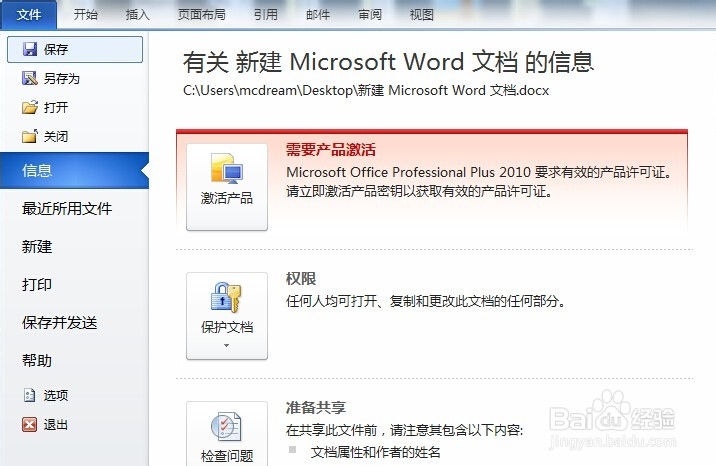Click the Save floppy disk icon

(x=30, y=49)
